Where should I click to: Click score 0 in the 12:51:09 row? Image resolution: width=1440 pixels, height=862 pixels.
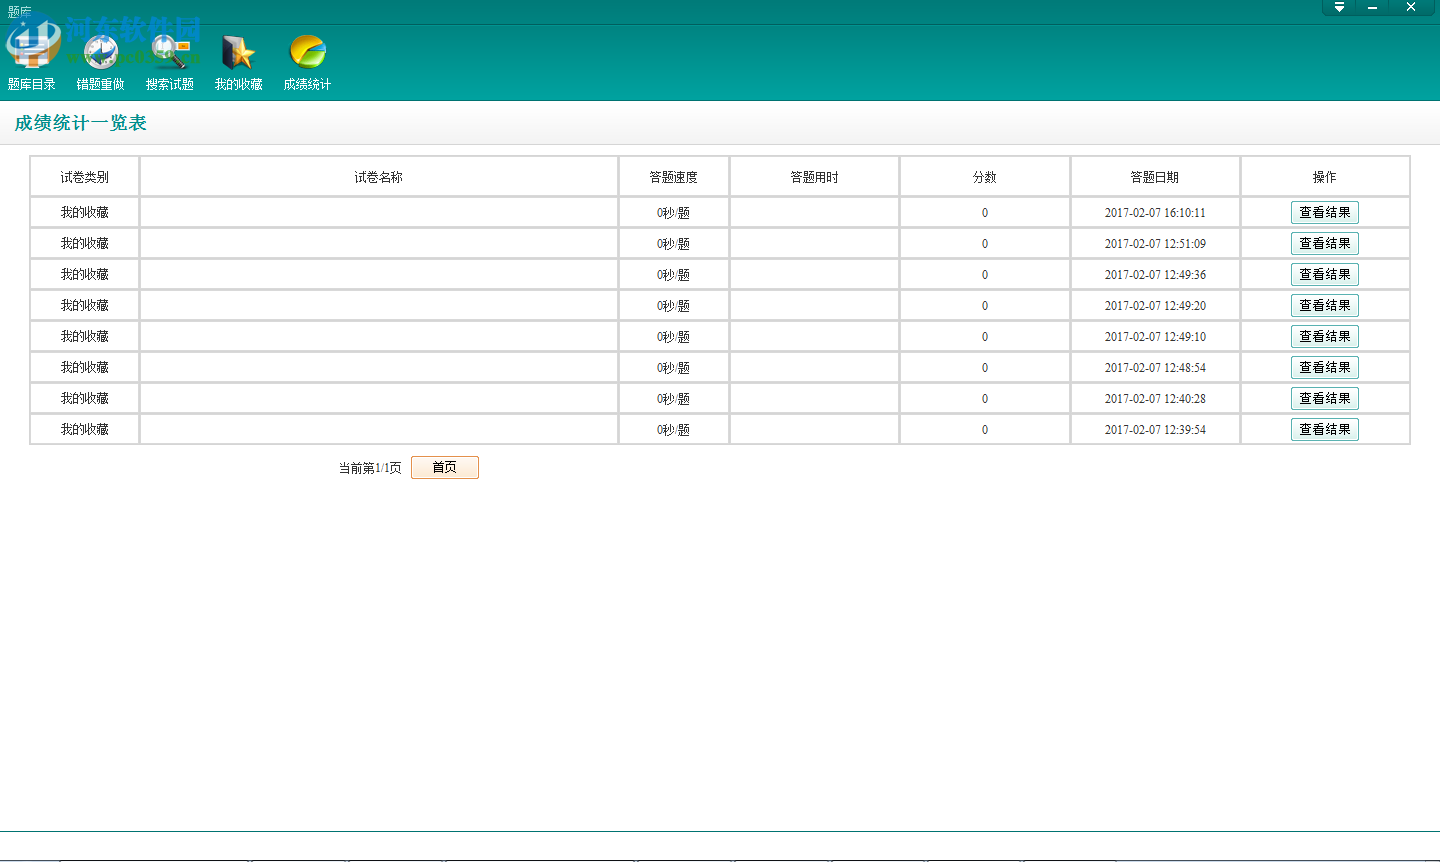tap(985, 244)
